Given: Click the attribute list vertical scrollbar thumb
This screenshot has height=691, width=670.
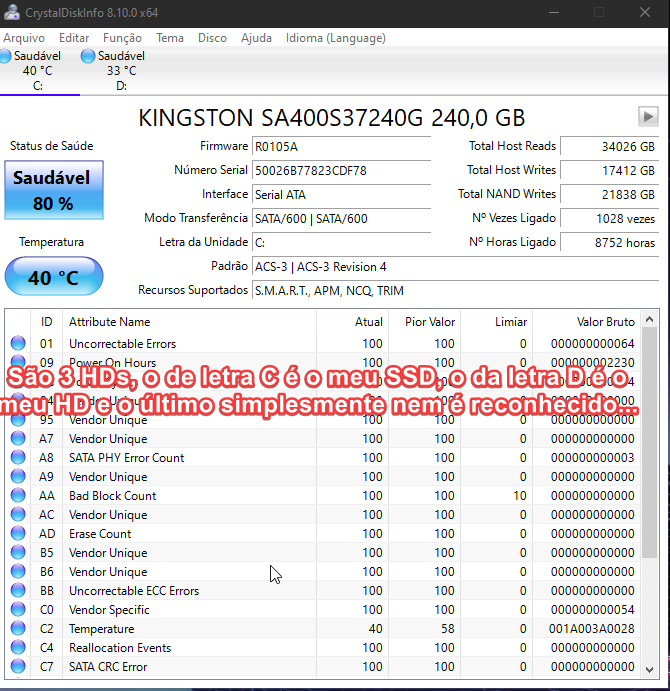Looking at the screenshot, I should [649, 443].
